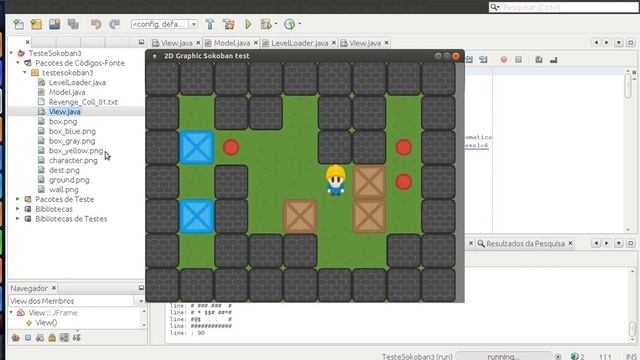Viewport: 640px width, 360px height.
Task: Click the red record macro icon
Action: coord(504,60)
